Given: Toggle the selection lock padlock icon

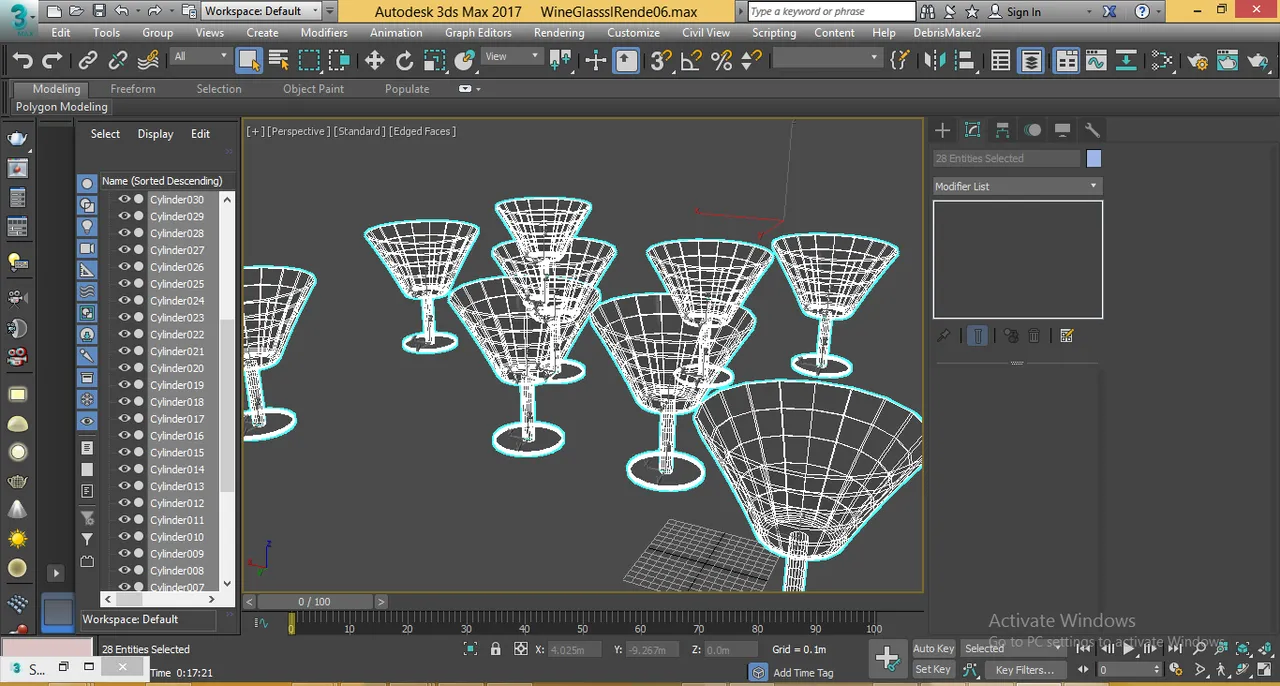Looking at the screenshot, I should click(x=495, y=649).
